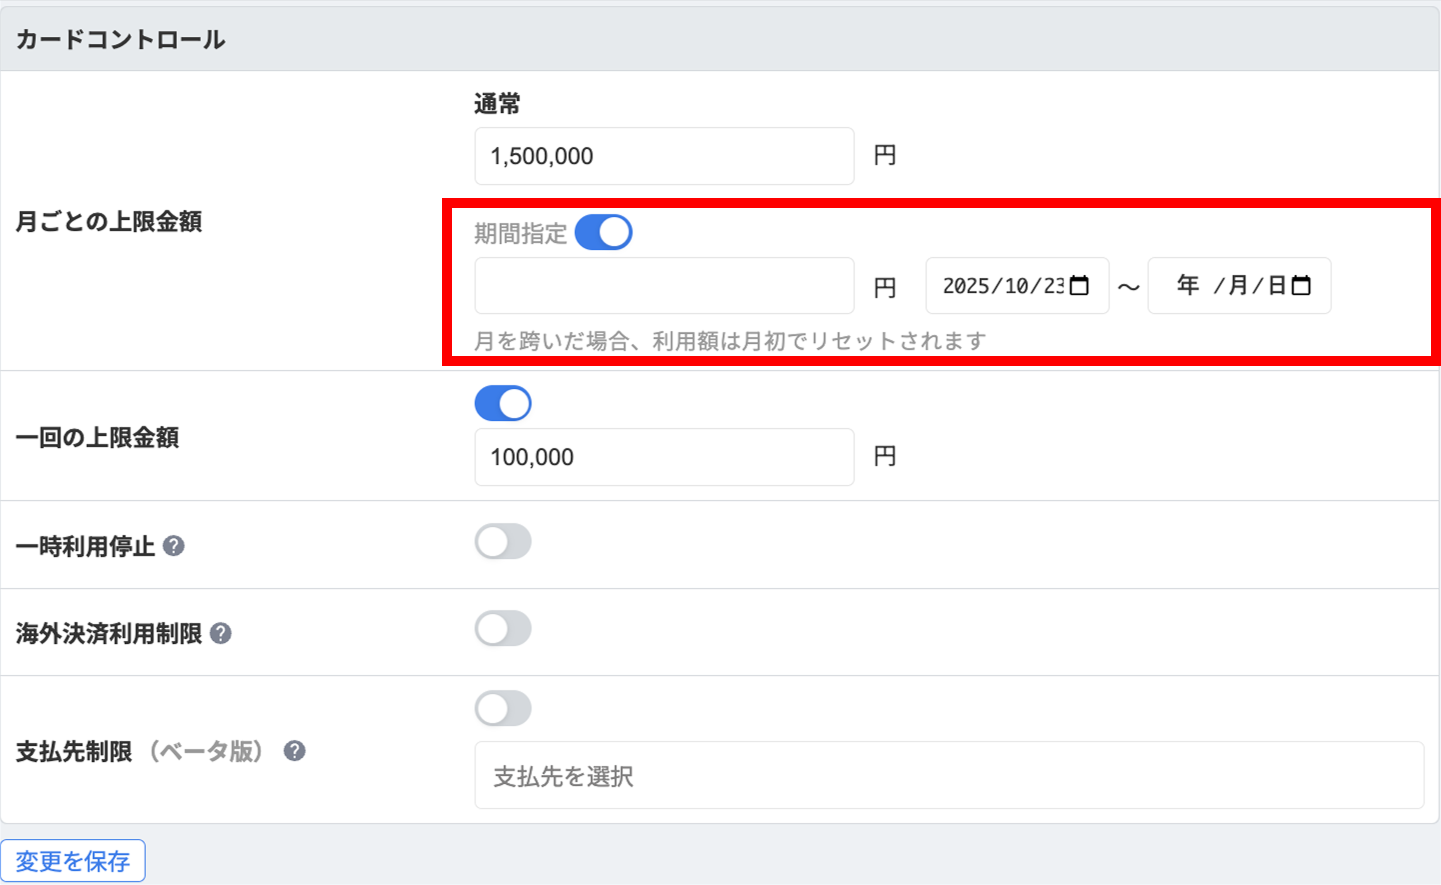Screen dimensions: 1441x885
Task: Click help icon beside 海外決済利用制限
Action: point(221,633)
